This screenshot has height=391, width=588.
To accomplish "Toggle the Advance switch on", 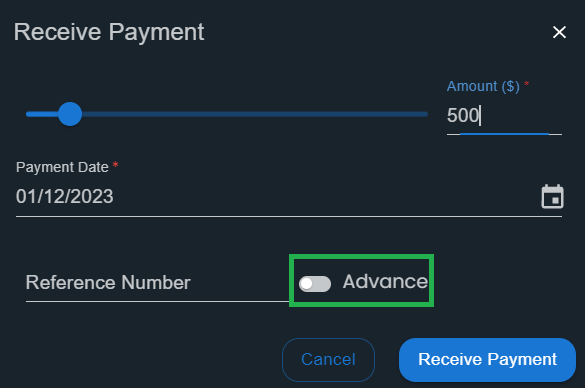I will [316, 285].
